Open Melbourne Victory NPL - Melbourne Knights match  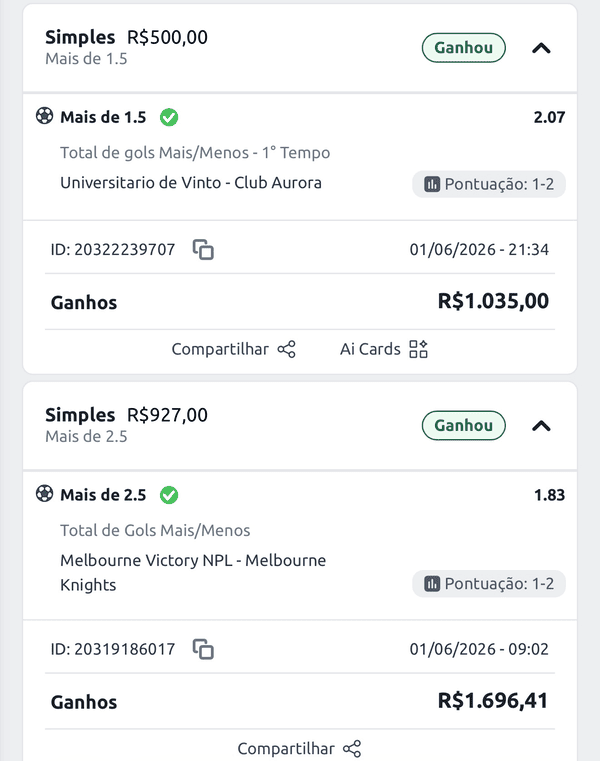pyautogui.click(x=193, y=572)
